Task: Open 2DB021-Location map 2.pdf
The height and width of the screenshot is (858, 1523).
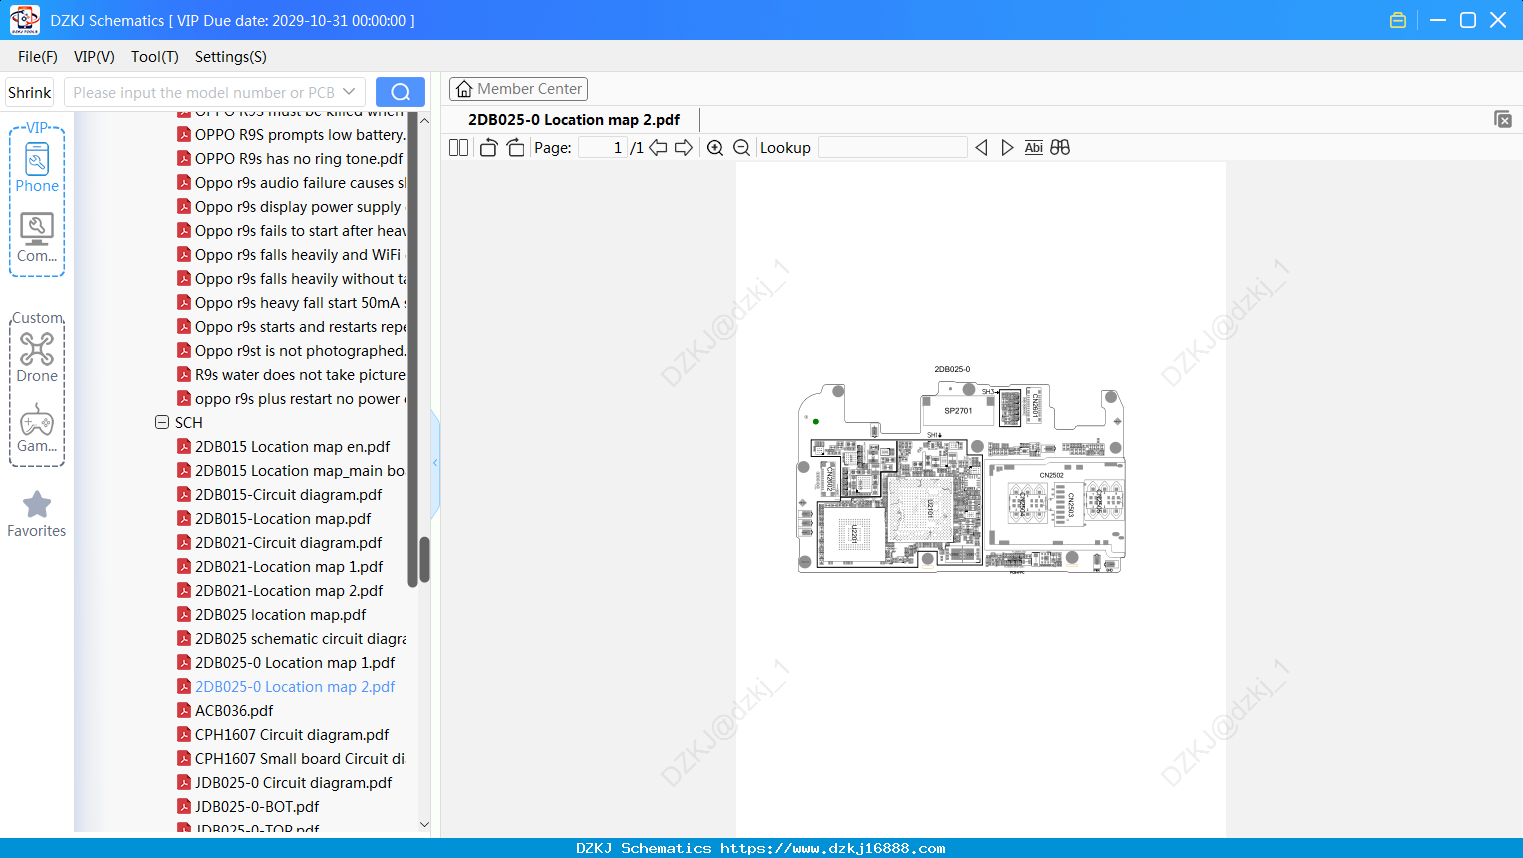Action: coord(289,590)
